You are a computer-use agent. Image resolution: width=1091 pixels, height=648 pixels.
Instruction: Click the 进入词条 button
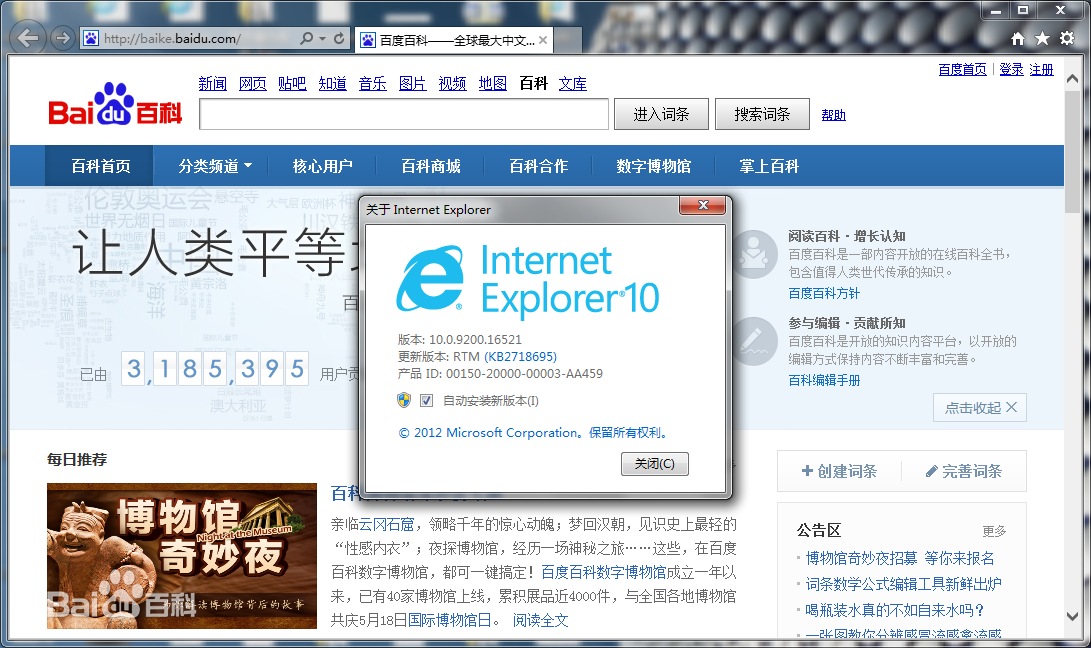tap(661, 114)
